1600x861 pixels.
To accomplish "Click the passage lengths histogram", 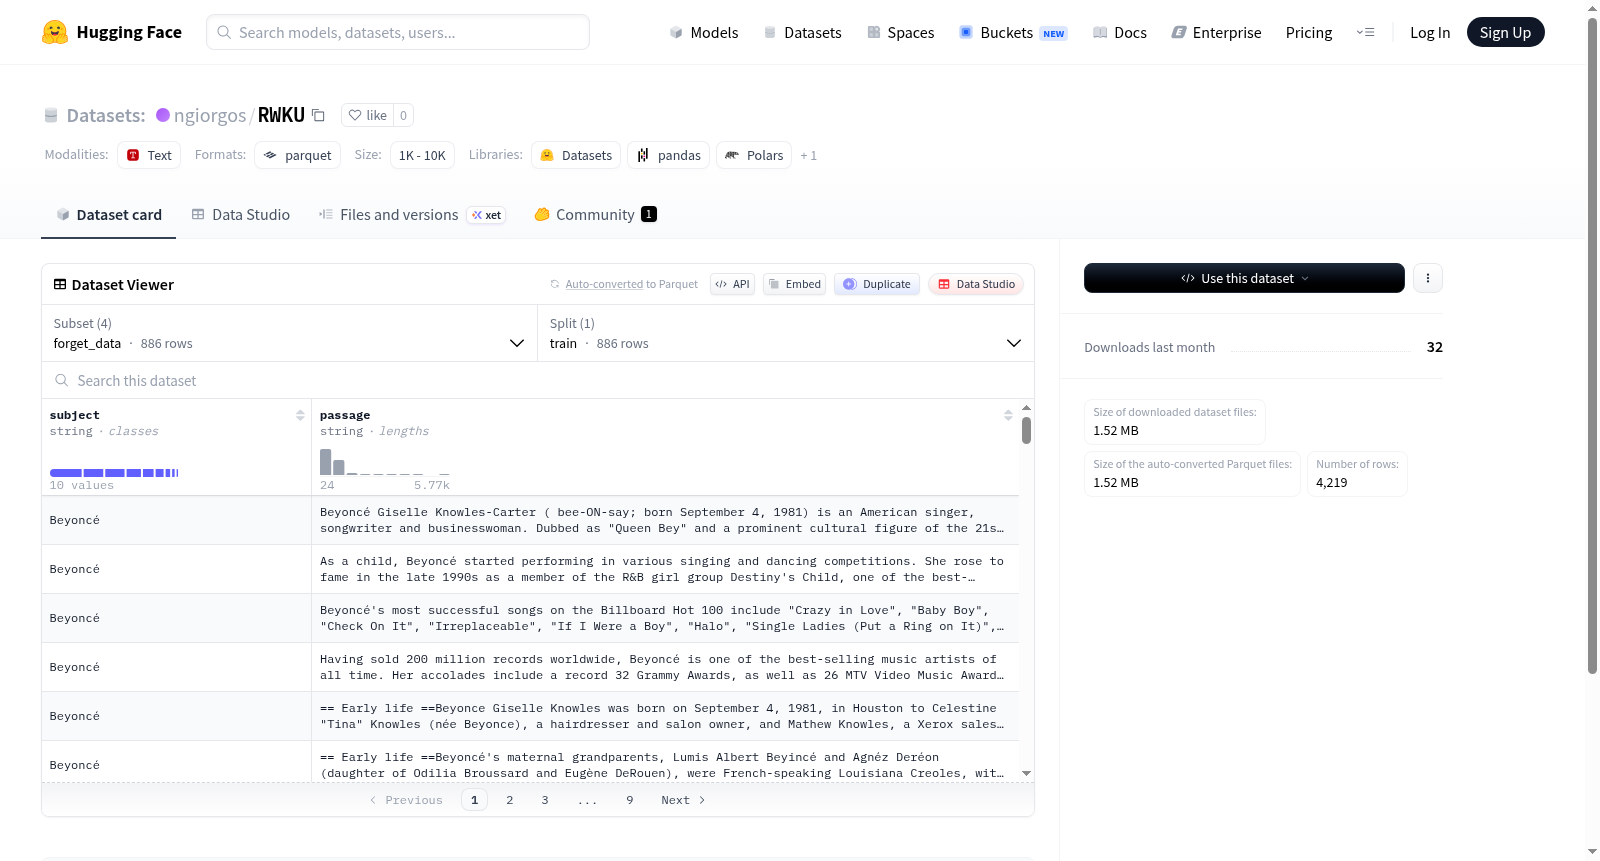I will (x=385, y=462).
